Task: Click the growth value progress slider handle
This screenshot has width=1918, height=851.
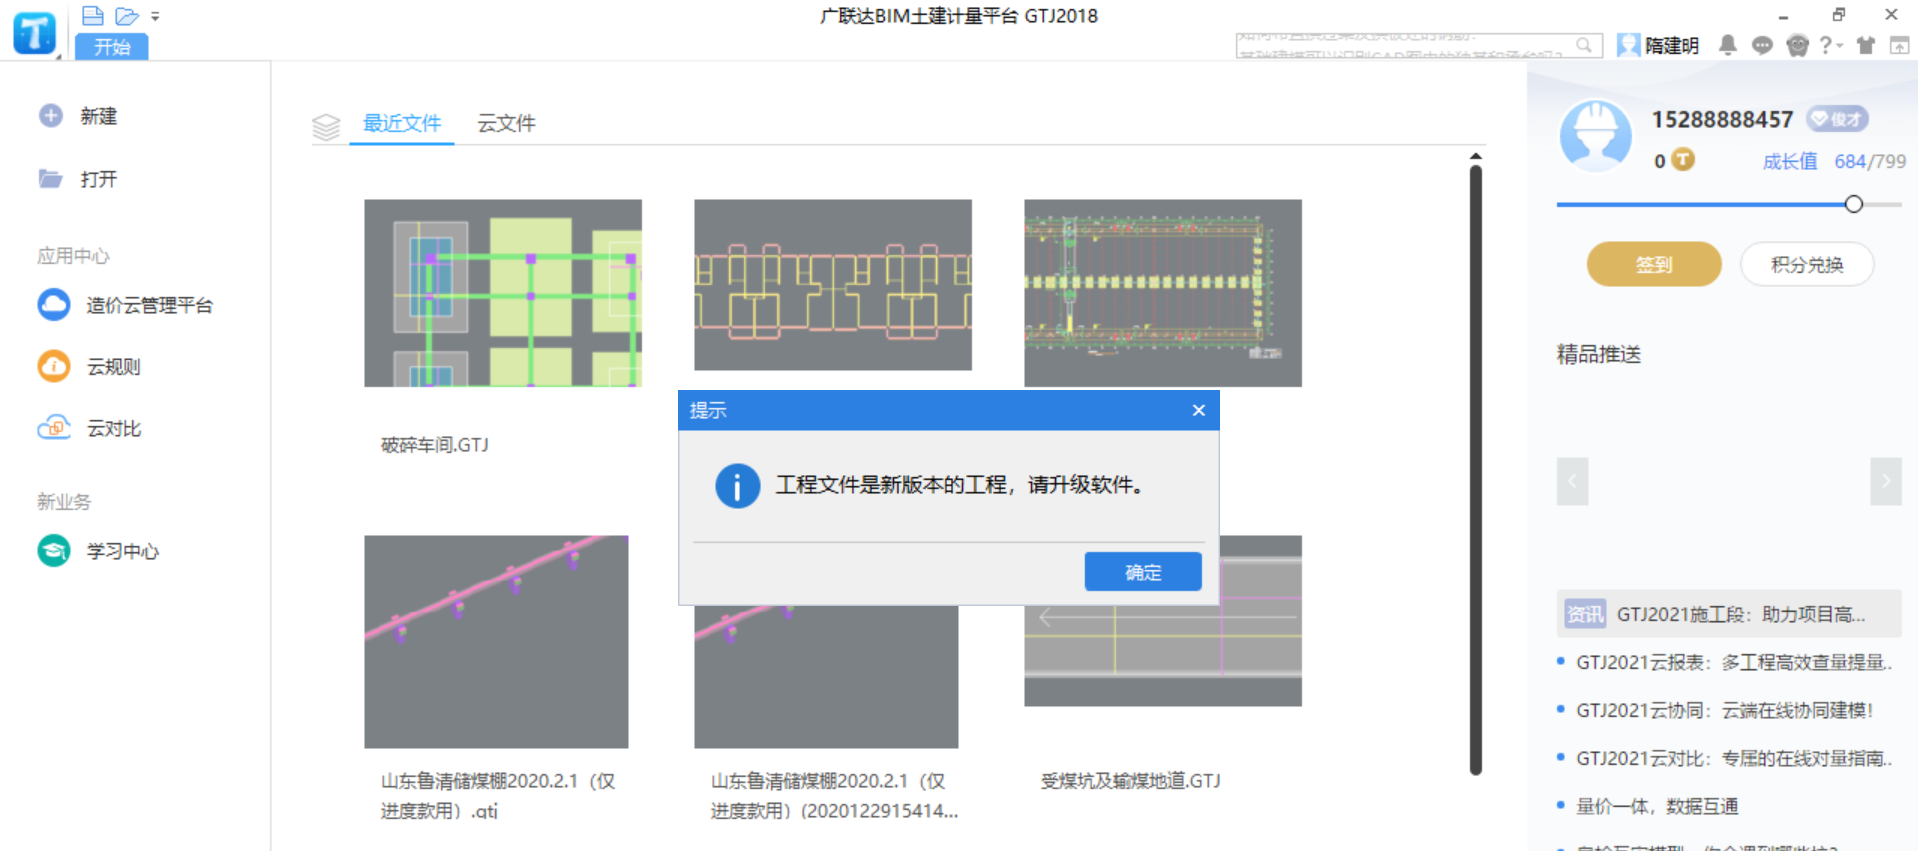Action: (x=1854, y=204)
